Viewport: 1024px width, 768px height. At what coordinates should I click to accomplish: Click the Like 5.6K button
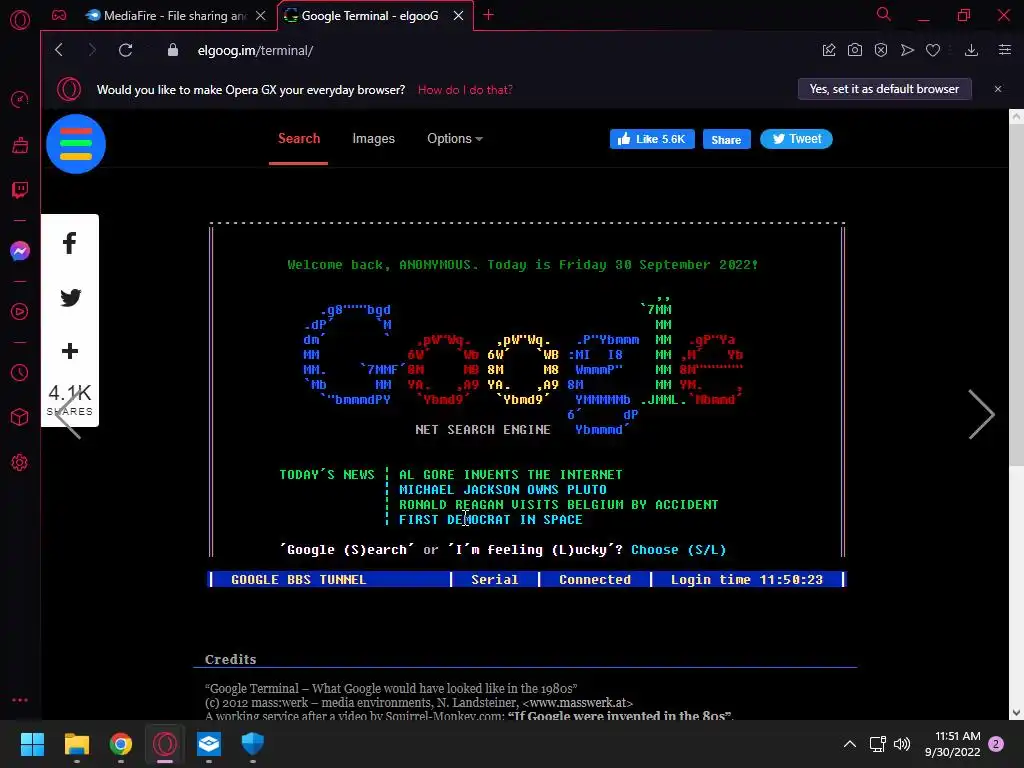[652, 139]
